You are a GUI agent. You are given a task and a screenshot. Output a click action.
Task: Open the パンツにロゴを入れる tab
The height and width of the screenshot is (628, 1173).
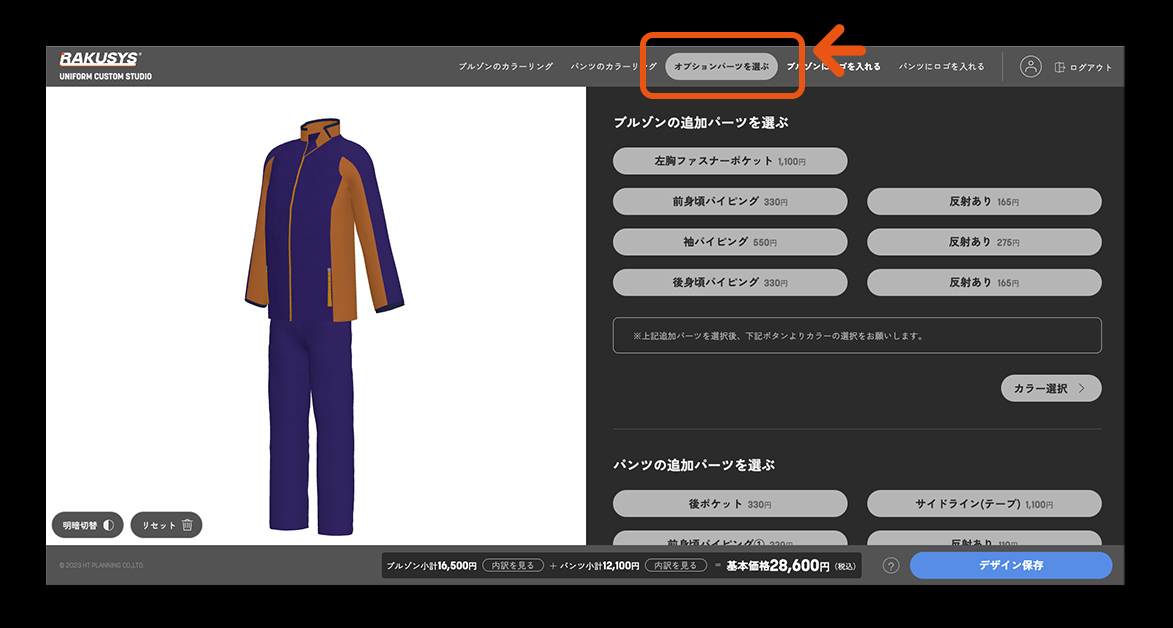[x=941, y=67]
